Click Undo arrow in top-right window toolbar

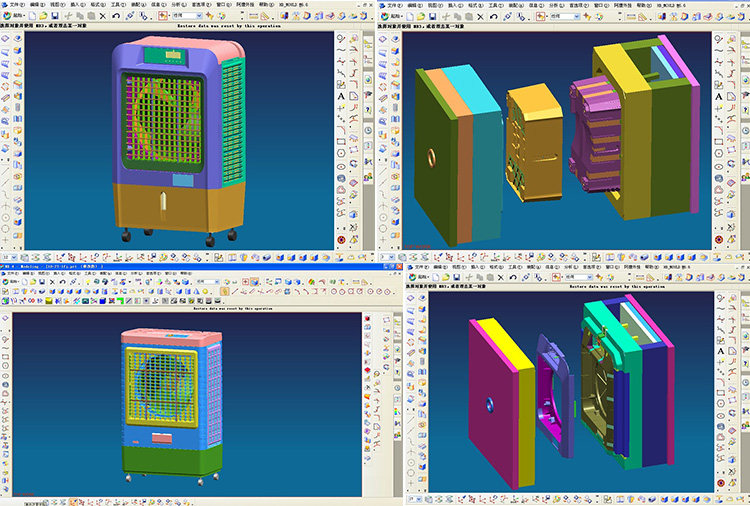pyautogui.click(x=494, y=17)
